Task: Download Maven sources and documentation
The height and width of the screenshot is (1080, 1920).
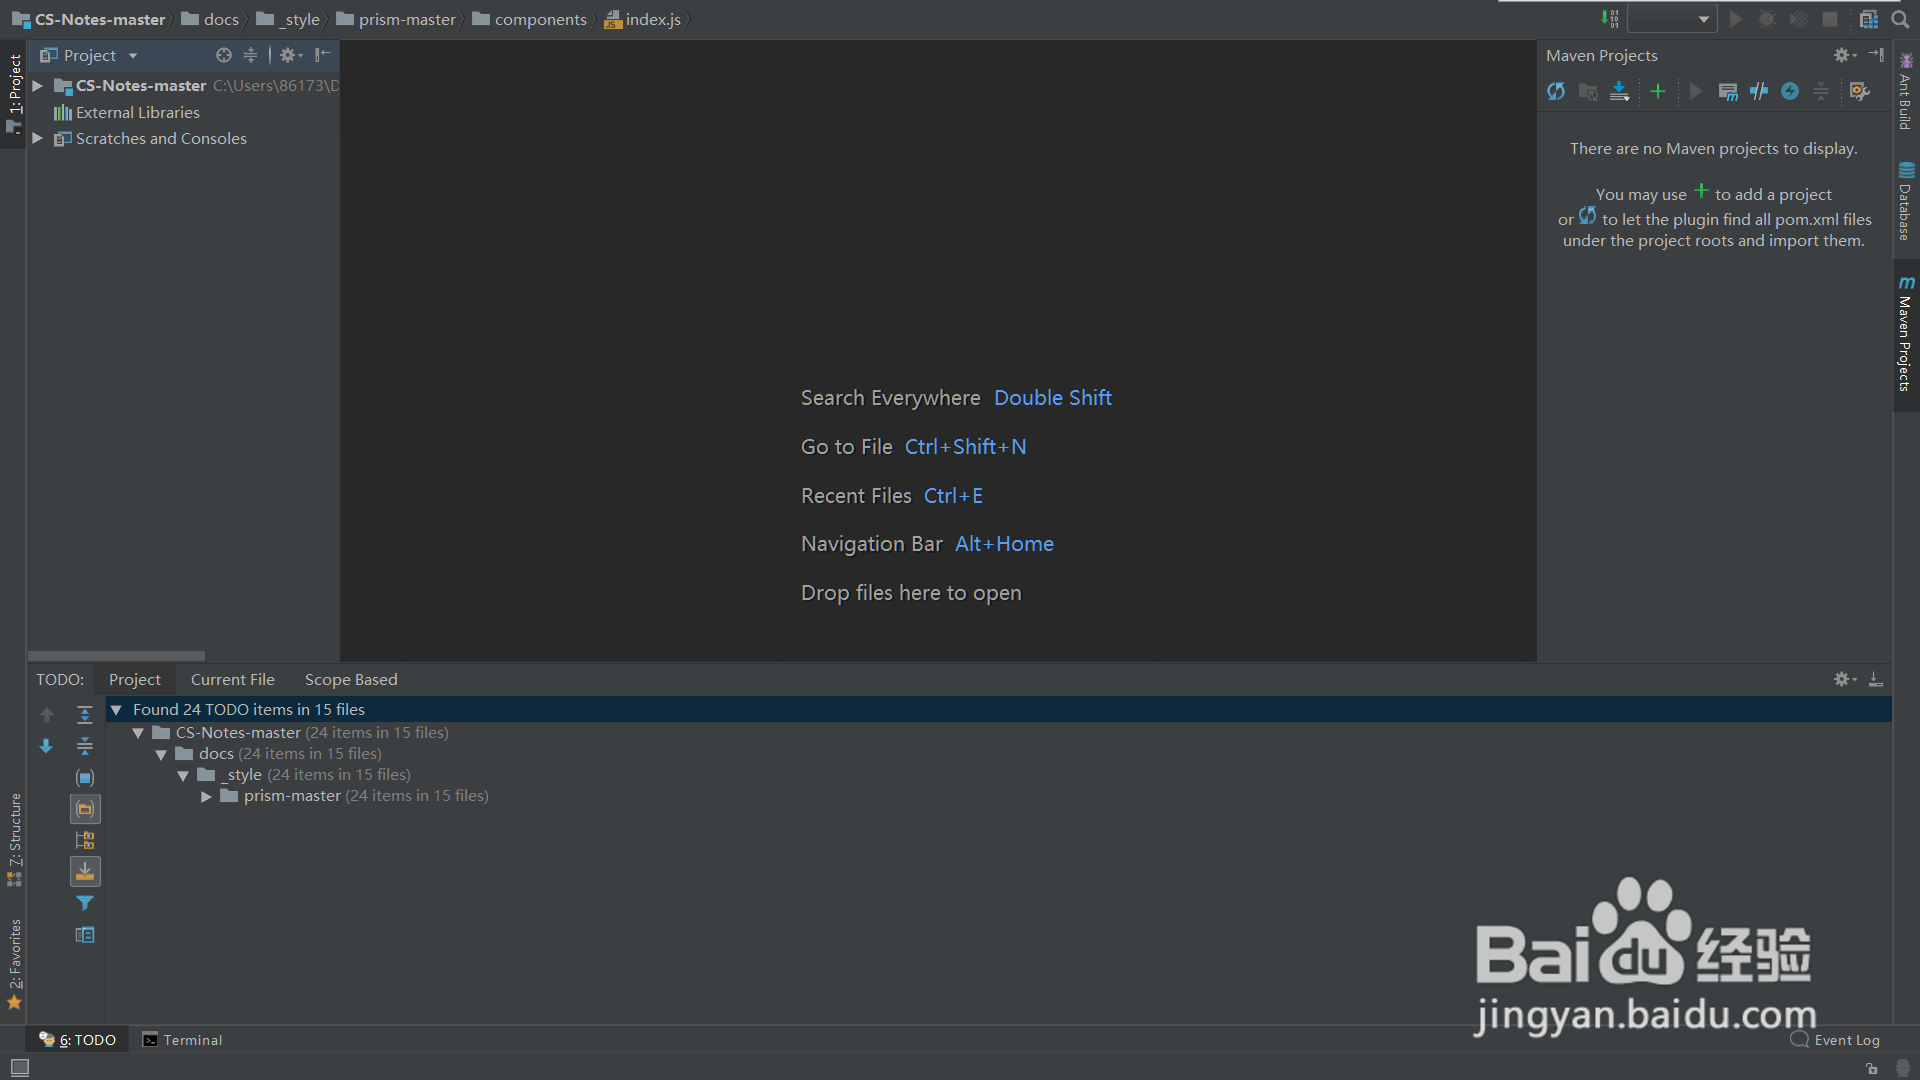Action: [x=1619, y=92]
